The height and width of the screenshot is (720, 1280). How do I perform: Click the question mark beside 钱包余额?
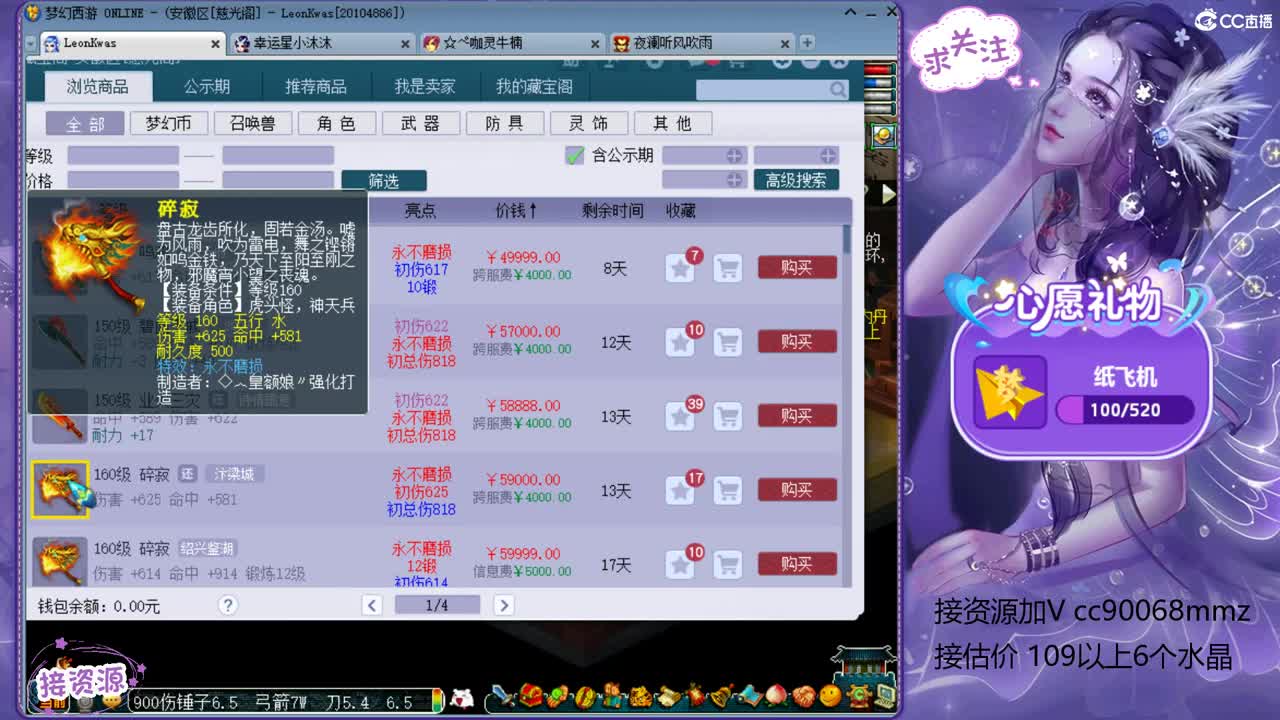pyautogui.click(x=227, y=605)
